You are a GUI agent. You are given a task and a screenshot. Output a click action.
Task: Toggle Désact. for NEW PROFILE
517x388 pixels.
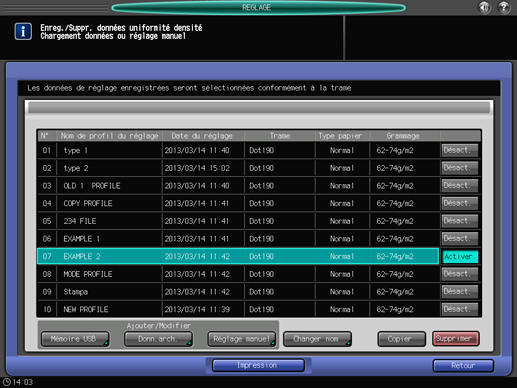[460, 309]
